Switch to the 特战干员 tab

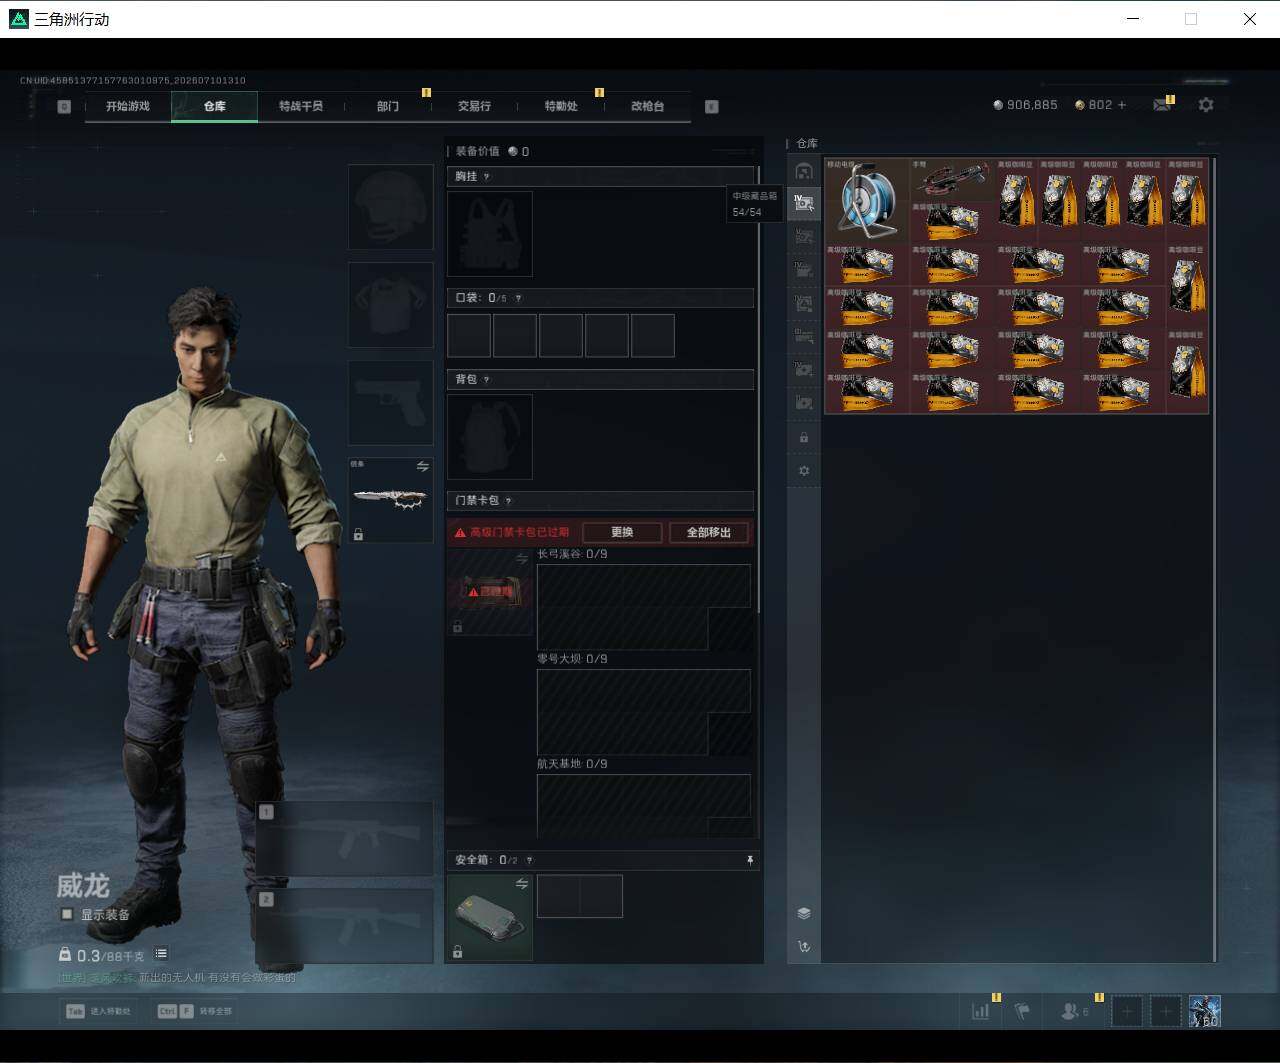(301, 106)
